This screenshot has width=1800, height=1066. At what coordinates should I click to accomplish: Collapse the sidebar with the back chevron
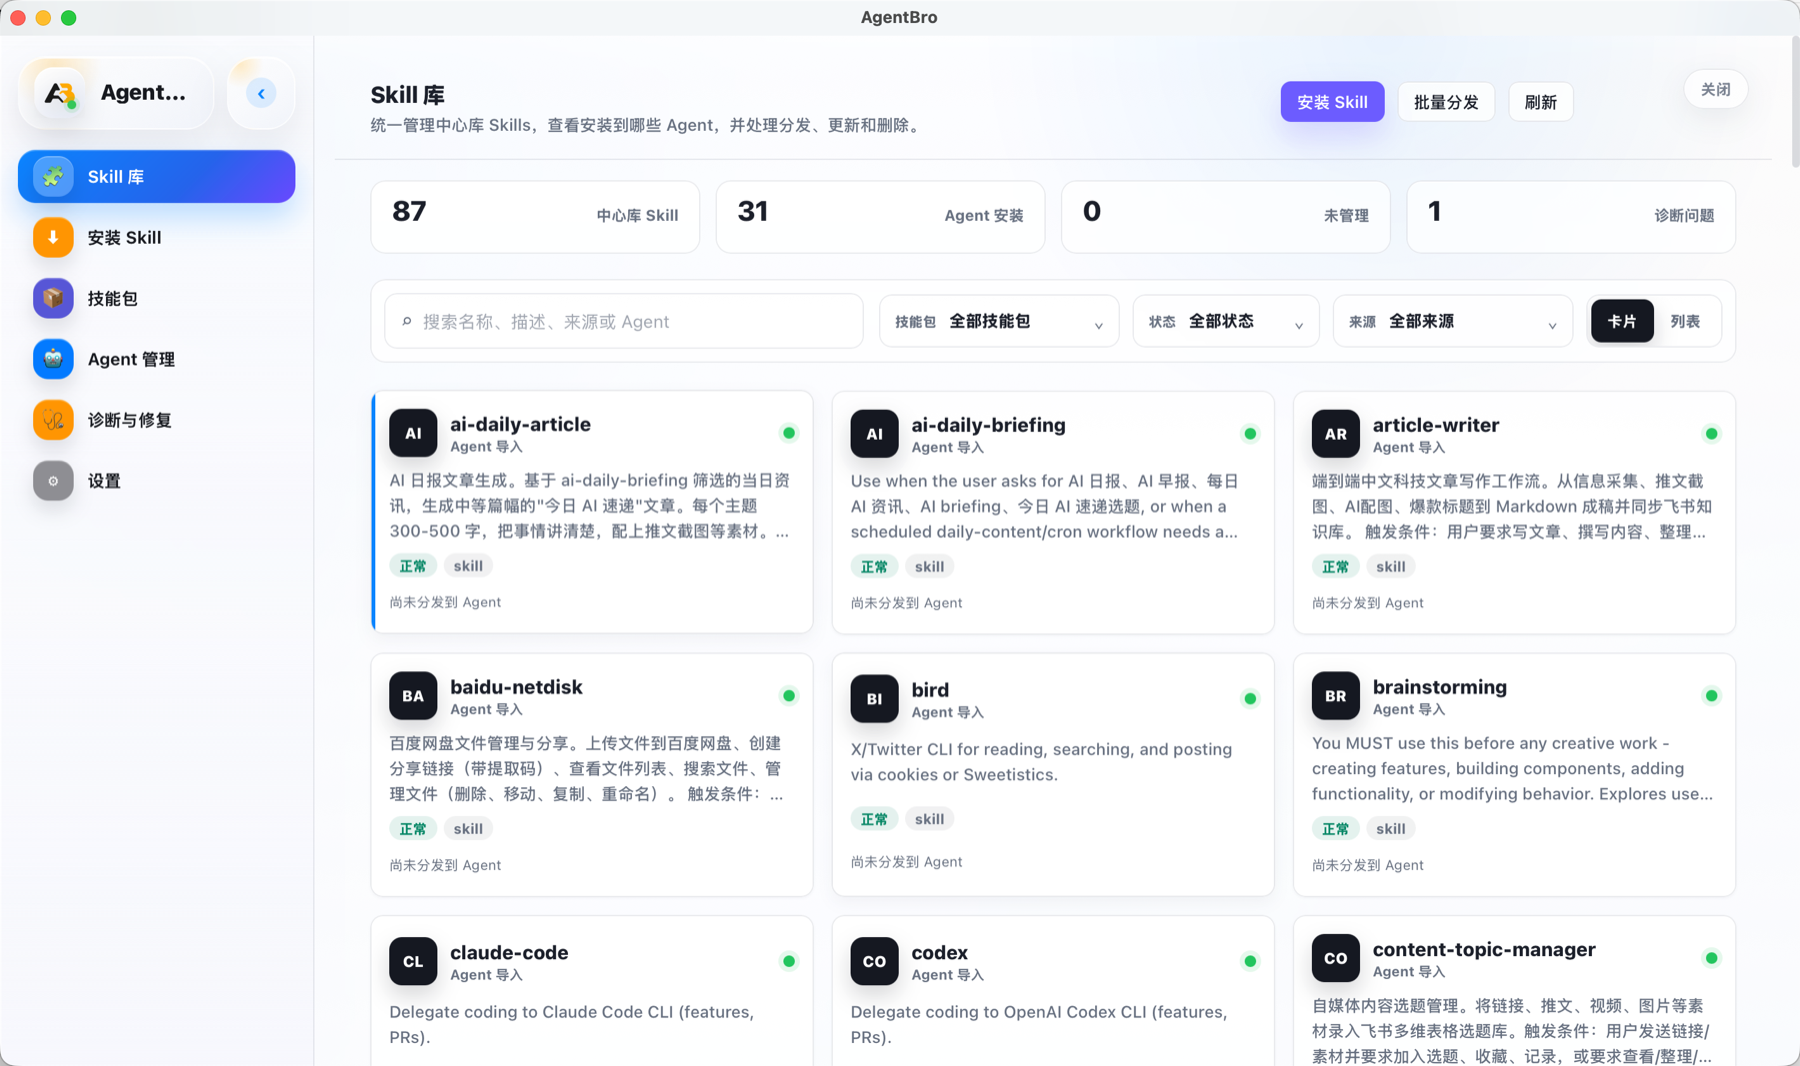261,93
